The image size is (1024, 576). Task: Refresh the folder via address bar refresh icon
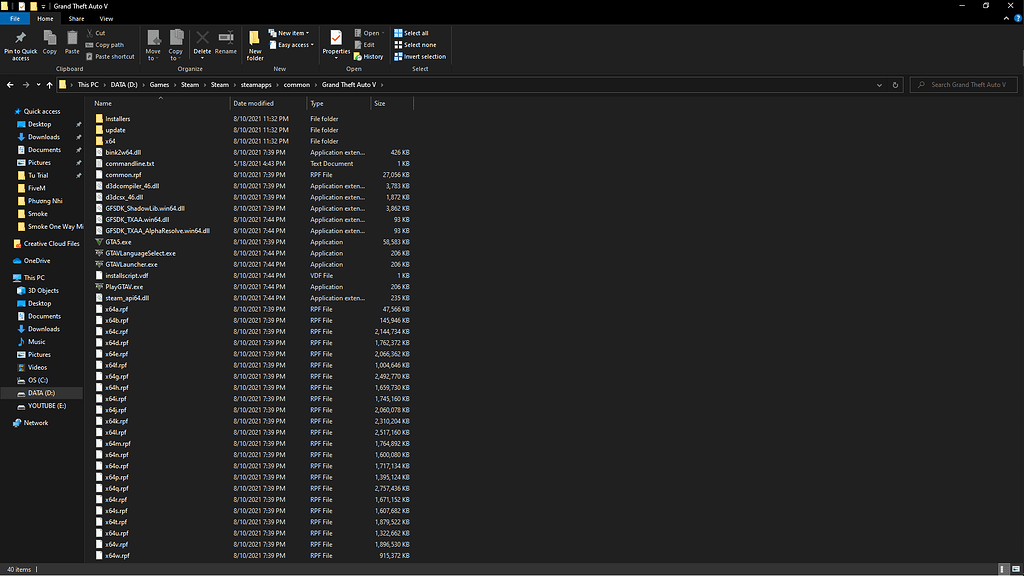tap(895, 85)
